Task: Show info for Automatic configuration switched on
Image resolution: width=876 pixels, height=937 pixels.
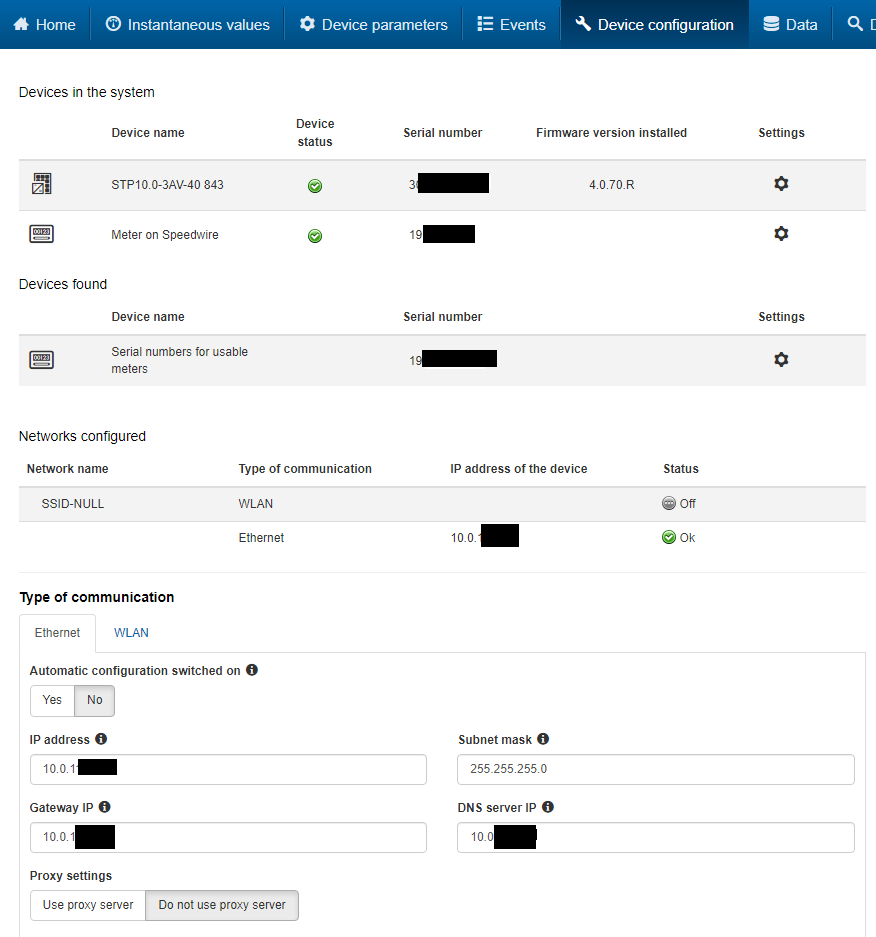Action: click(x=252, y=670)
